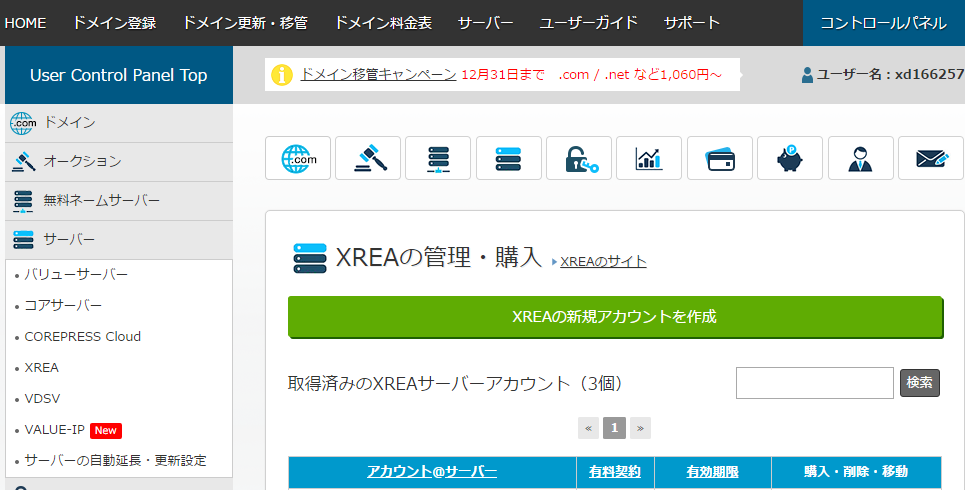
Task: Open the user account person icon
Action: click(860, 158)
